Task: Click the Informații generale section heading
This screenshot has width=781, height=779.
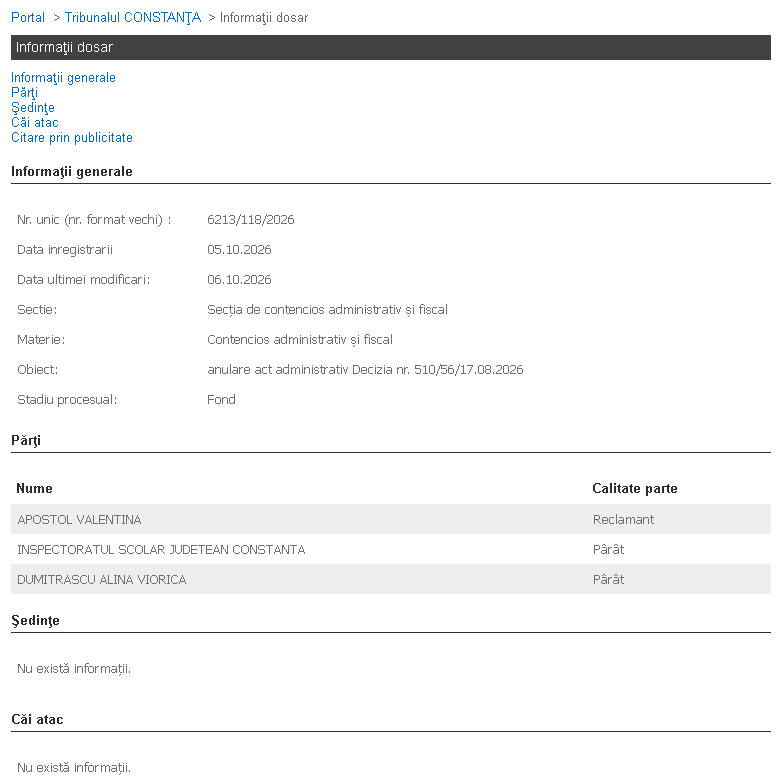Action: pyautogui.click(x=72, y=171)
